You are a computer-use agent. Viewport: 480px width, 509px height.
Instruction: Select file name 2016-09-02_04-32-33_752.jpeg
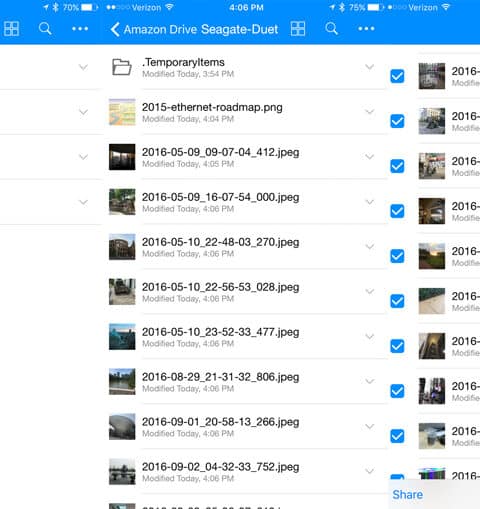coord(221,467)
